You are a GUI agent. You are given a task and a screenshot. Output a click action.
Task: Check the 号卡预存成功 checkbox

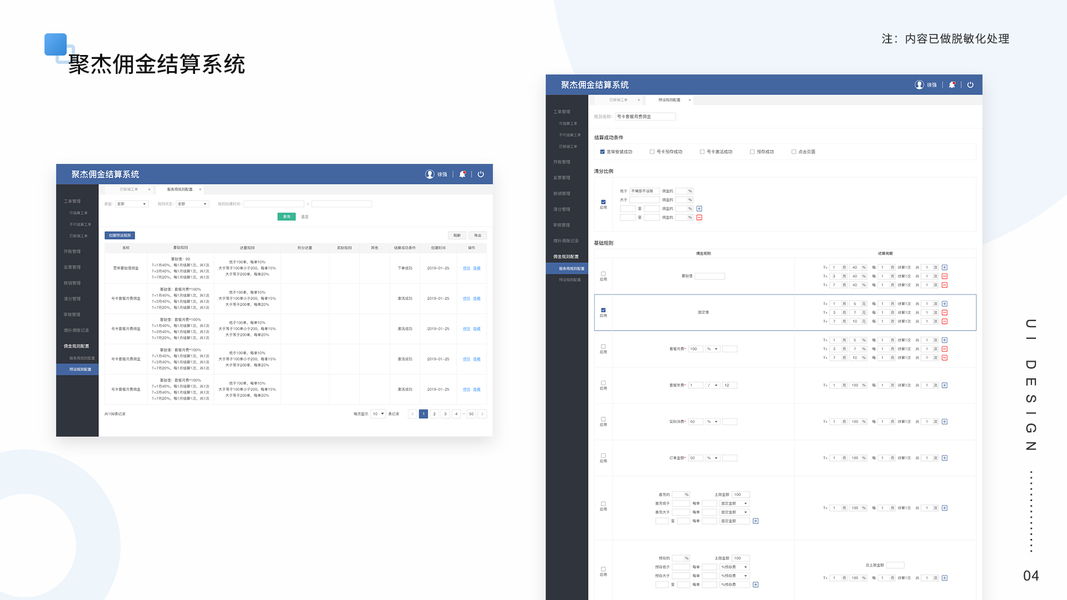652,152
